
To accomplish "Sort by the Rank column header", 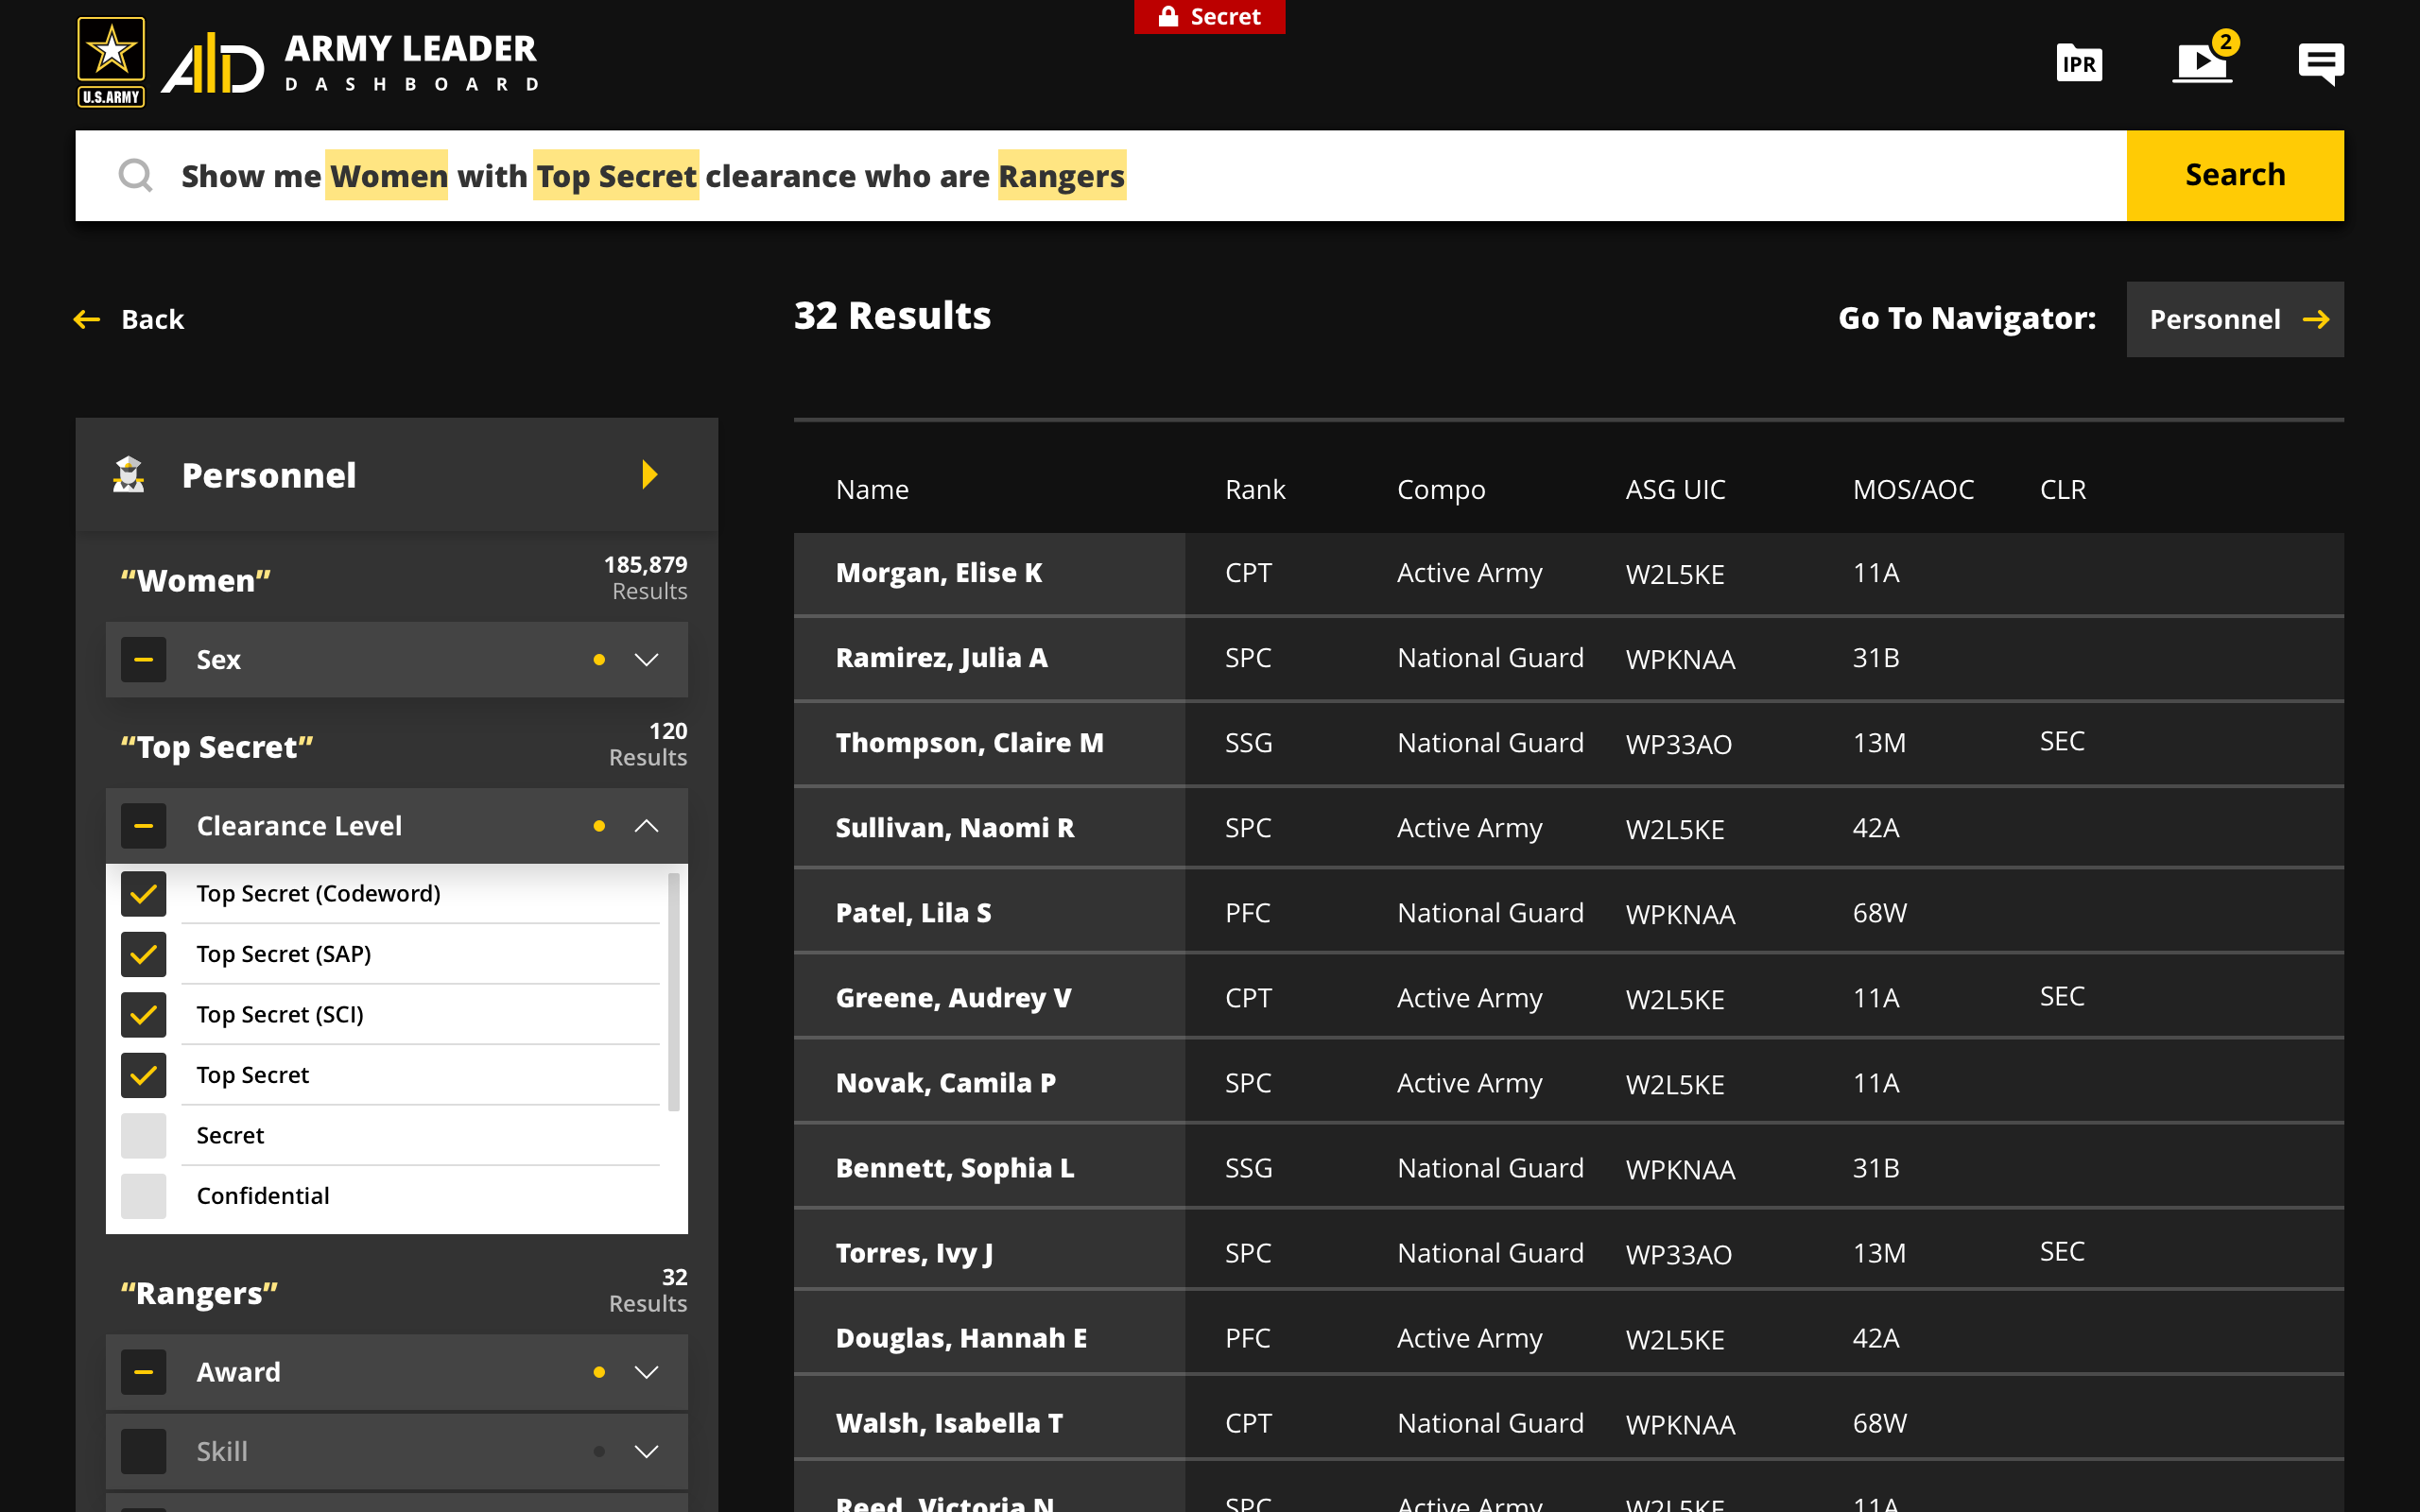I will coord(1254,489).
